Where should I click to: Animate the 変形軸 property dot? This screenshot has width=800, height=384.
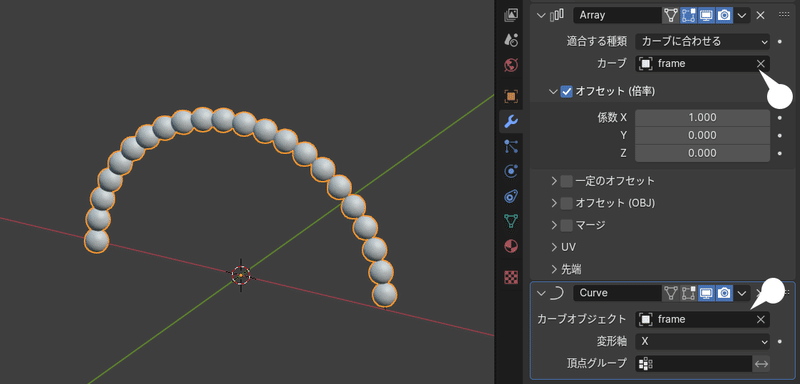(780, 341)
